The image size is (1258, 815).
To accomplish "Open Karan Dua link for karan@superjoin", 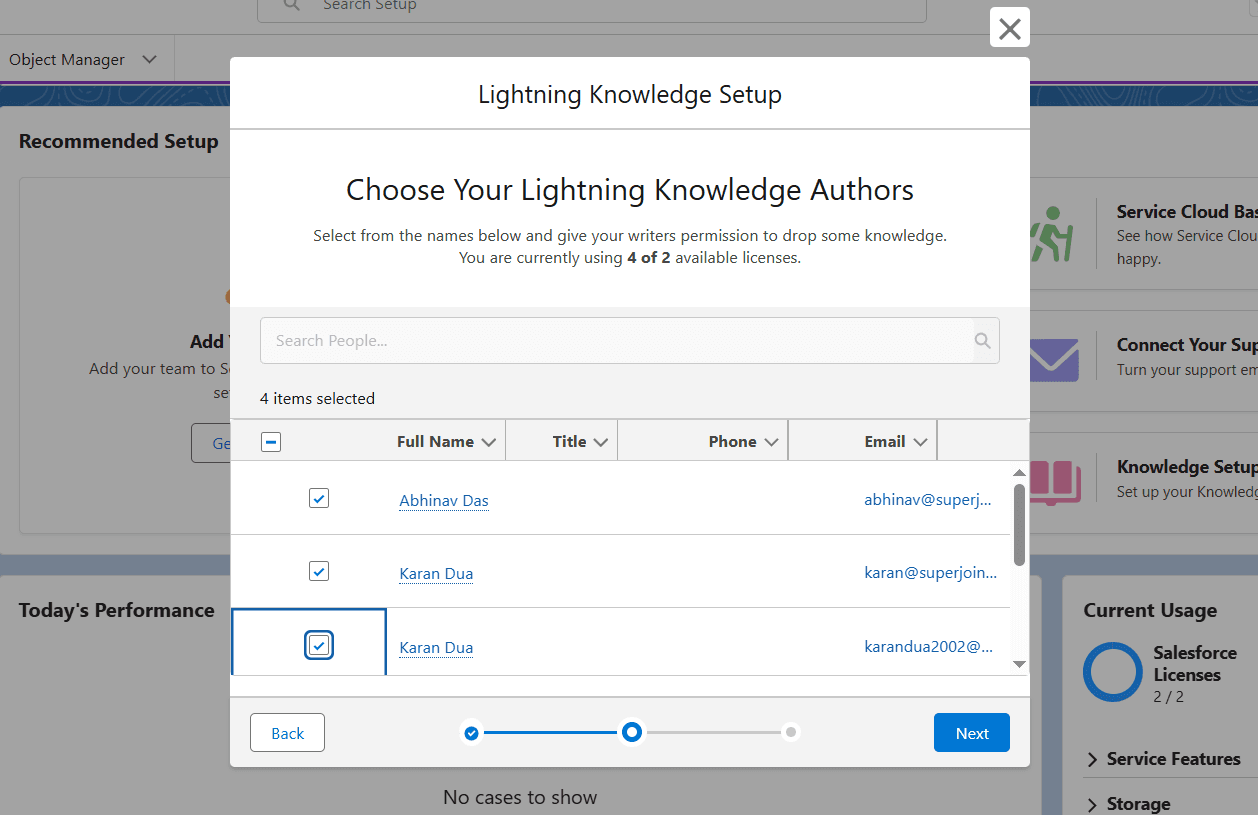I will tap(436, 574).
